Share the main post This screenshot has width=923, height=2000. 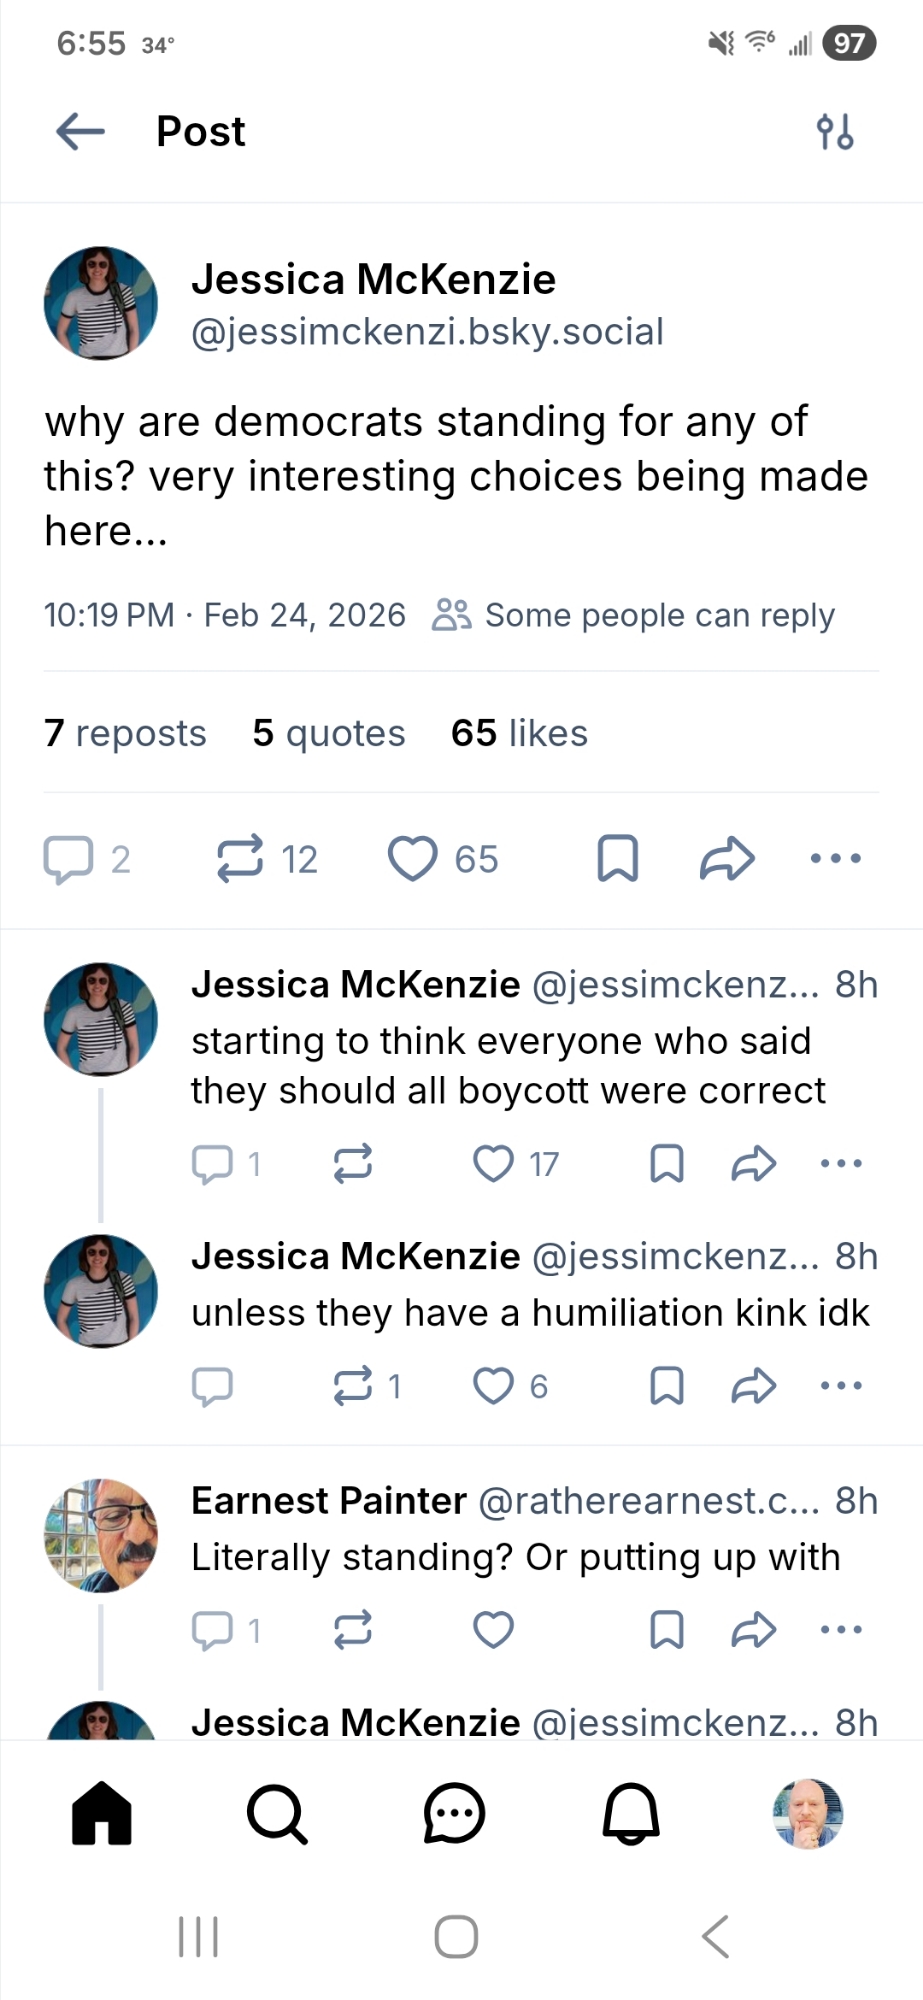pos(727,859)
